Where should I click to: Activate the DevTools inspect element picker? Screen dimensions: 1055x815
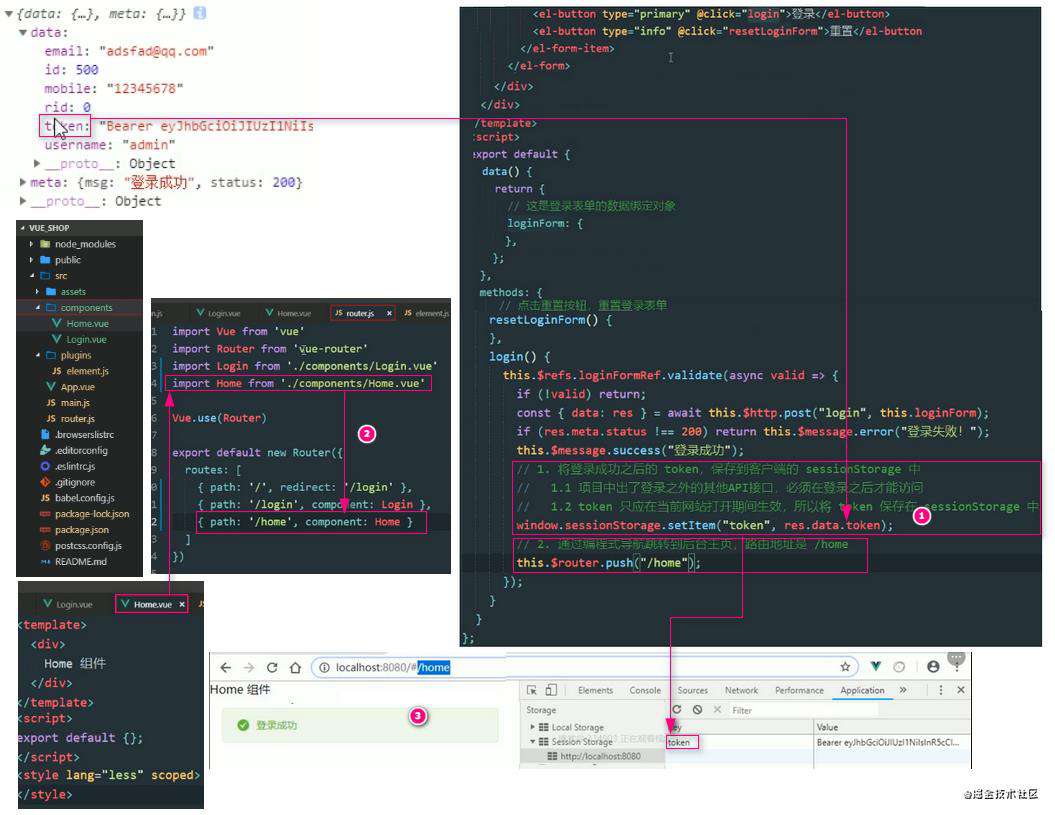pos(532,690)
